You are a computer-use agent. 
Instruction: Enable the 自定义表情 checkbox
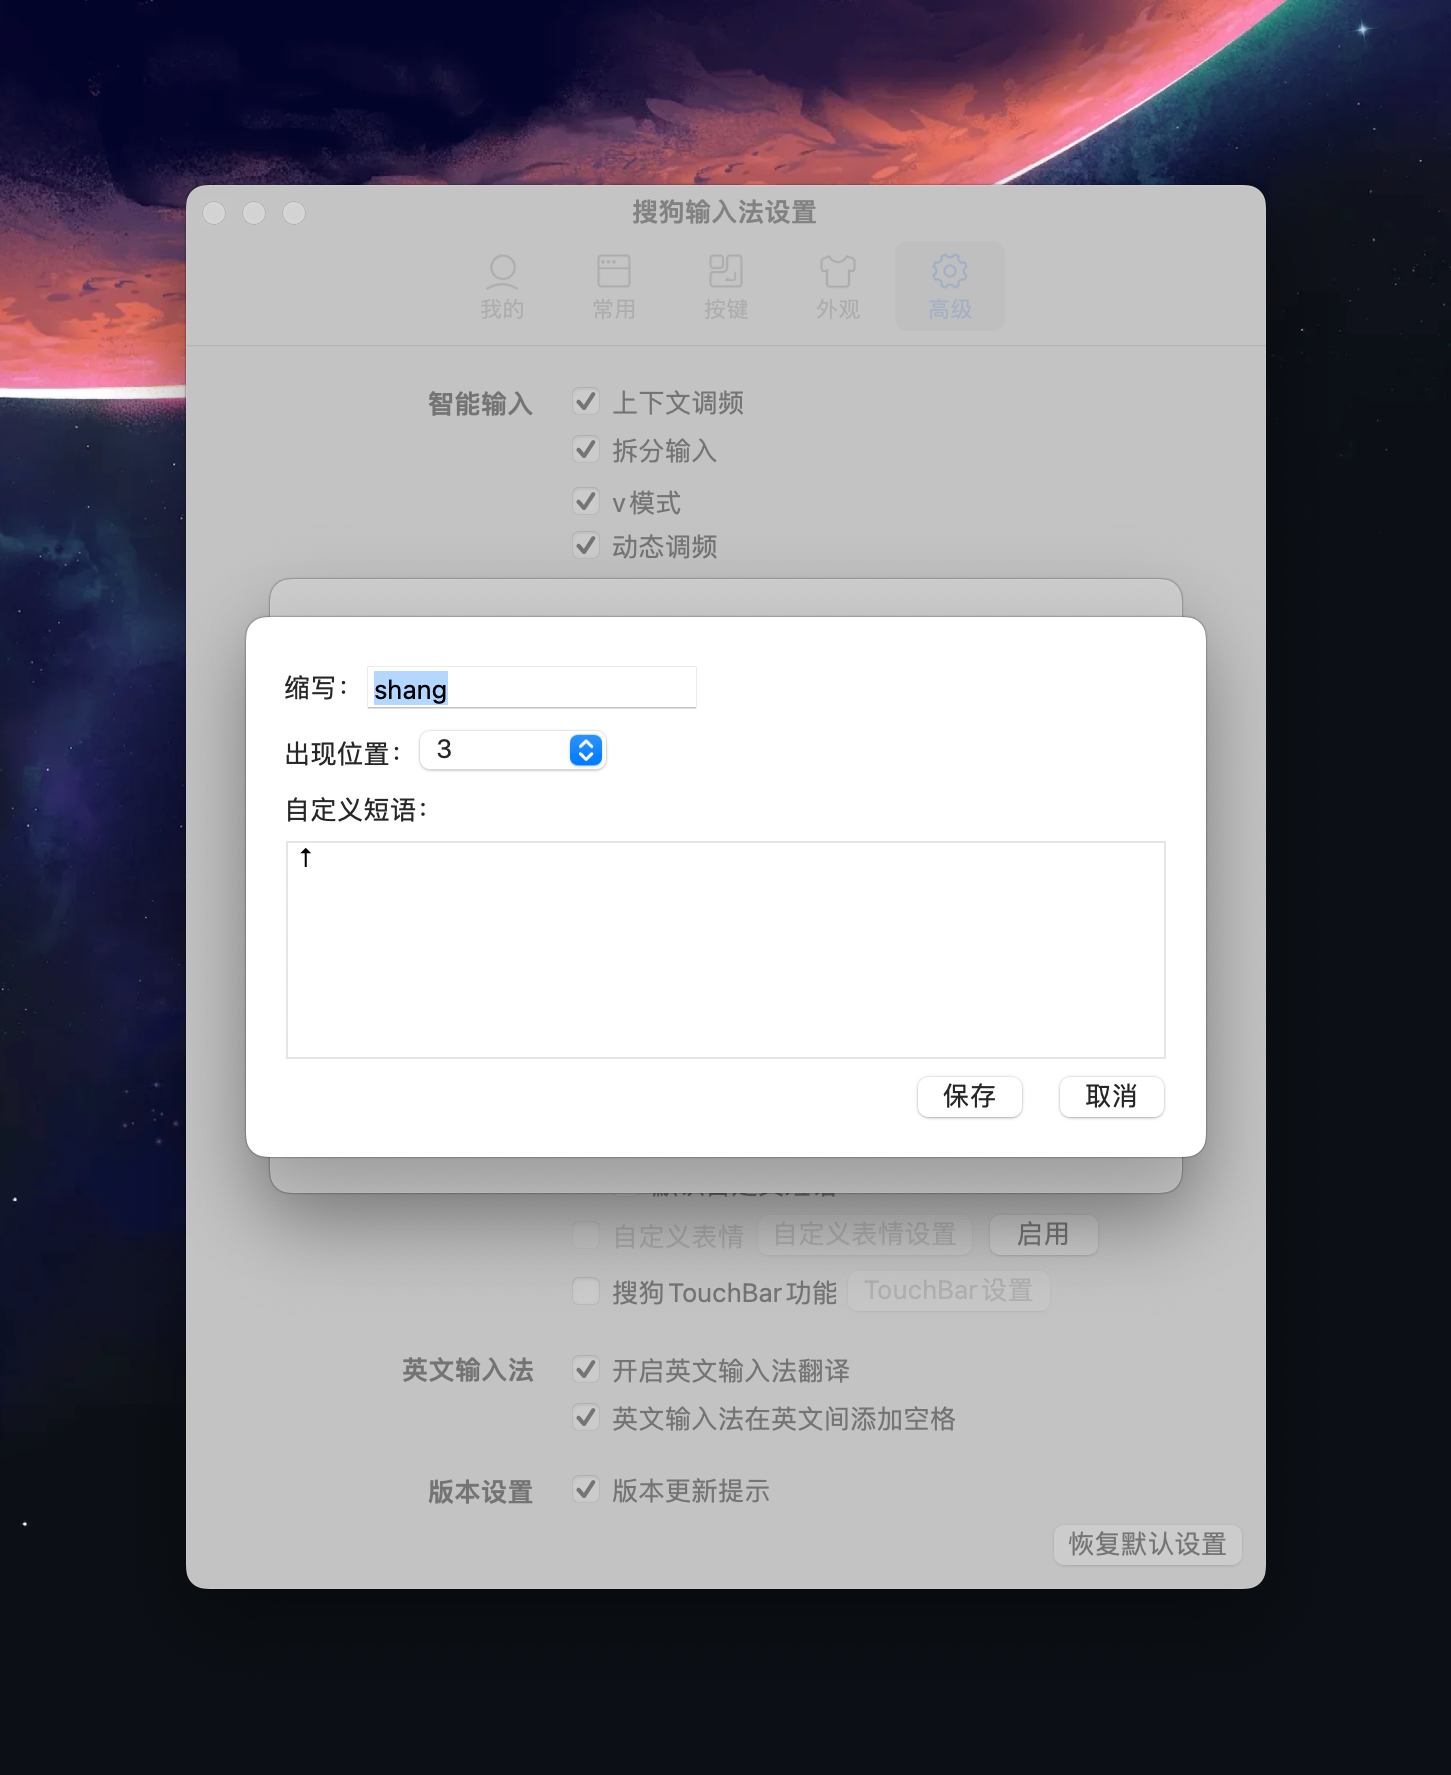[586, 1236]
